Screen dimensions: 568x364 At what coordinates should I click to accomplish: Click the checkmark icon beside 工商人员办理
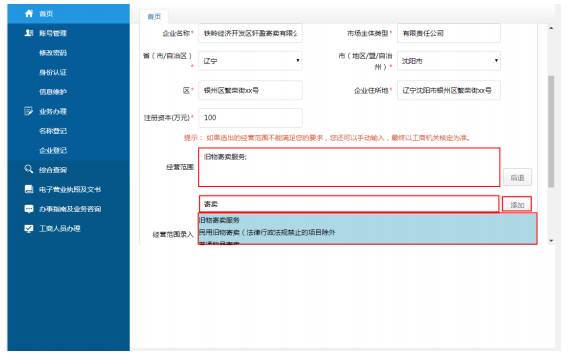(x=29, y=228)
